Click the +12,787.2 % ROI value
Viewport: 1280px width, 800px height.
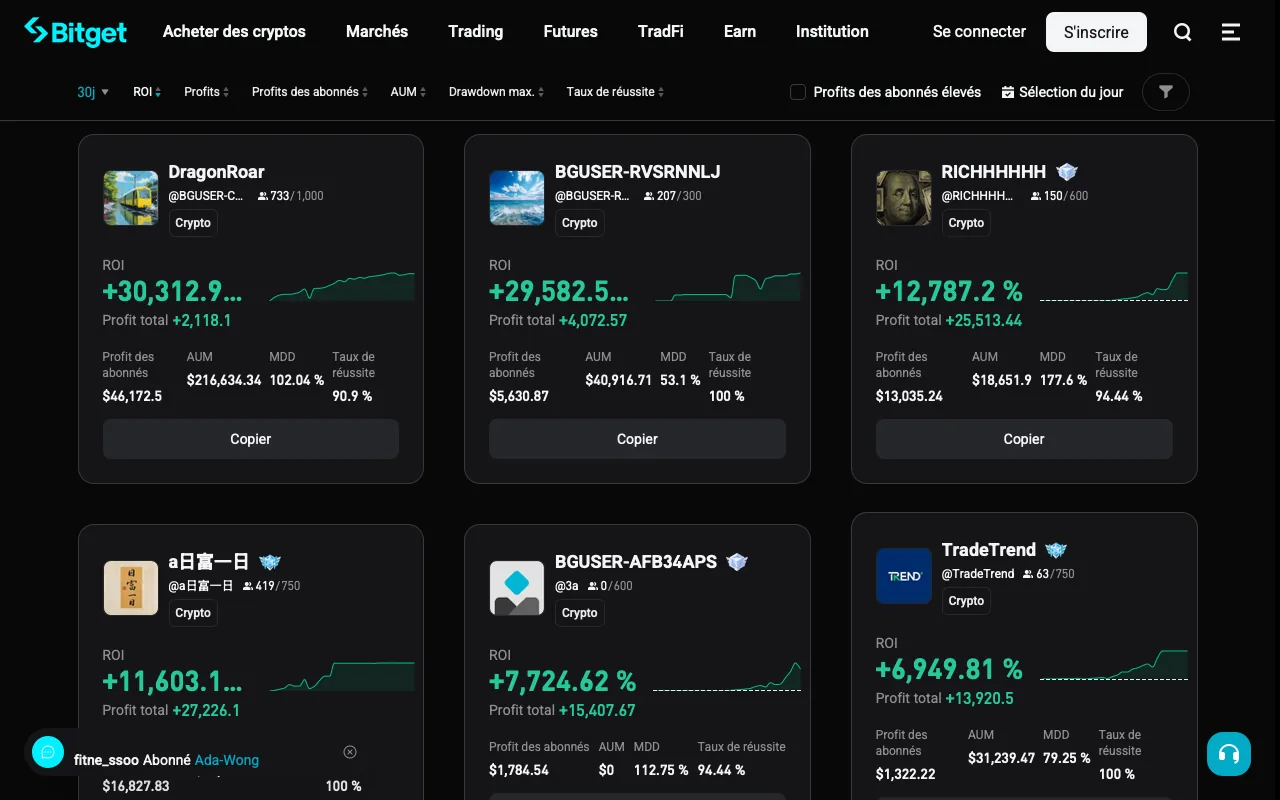tap(949, 291)
